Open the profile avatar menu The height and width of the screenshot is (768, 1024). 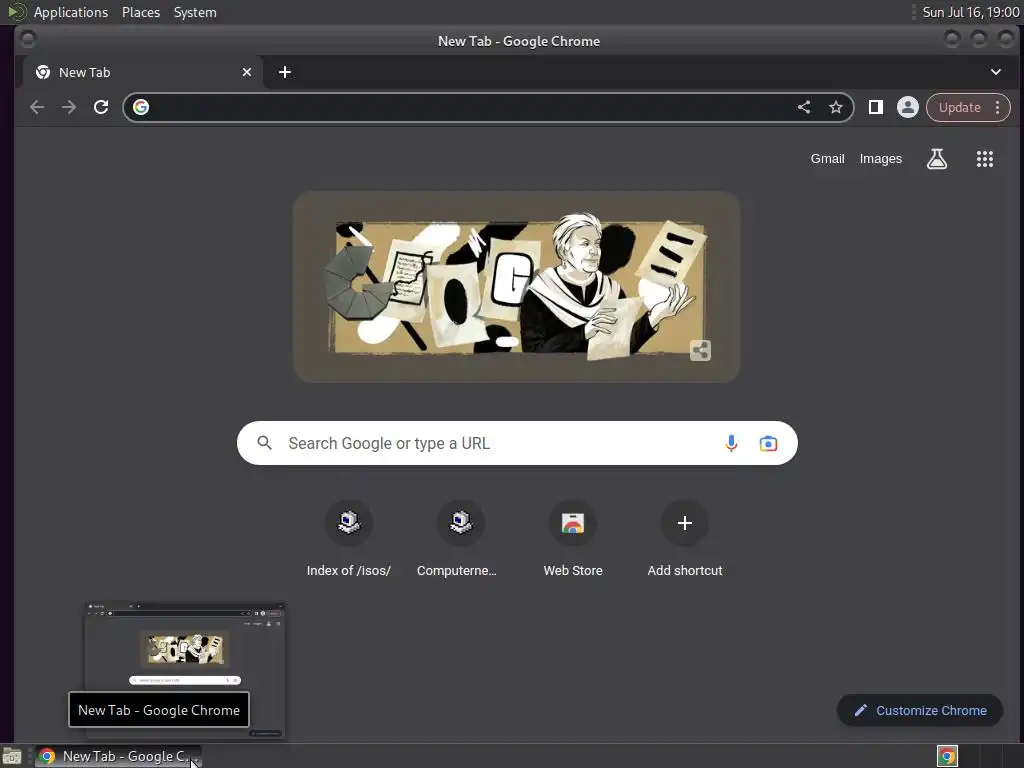(907, 107)
